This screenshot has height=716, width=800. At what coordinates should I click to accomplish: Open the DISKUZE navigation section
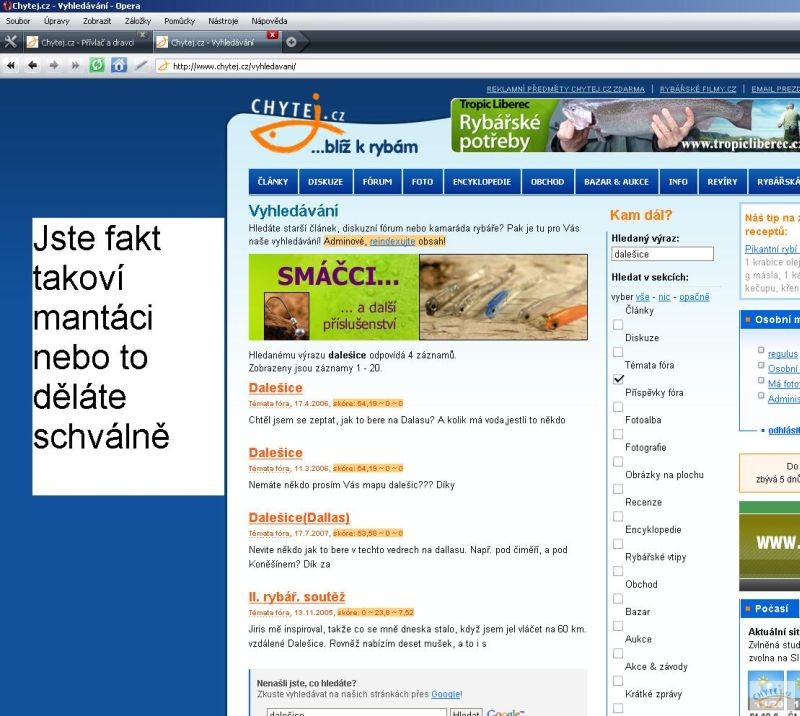tap(326, 182)
